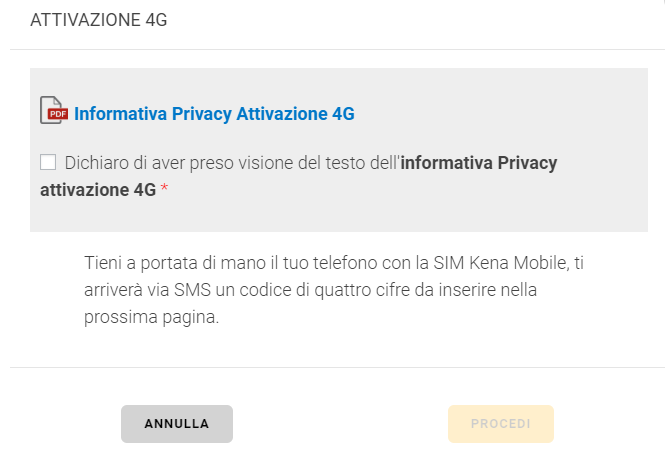
Task: Click the 'prossima pagina.' text line
Action: coord(150,318)
